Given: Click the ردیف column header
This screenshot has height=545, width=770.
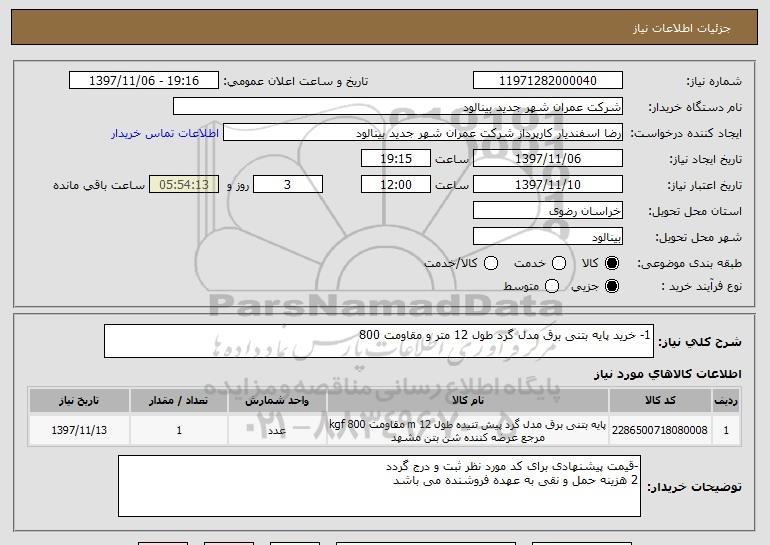Looking at the screenshot, I should pos(726,401).
